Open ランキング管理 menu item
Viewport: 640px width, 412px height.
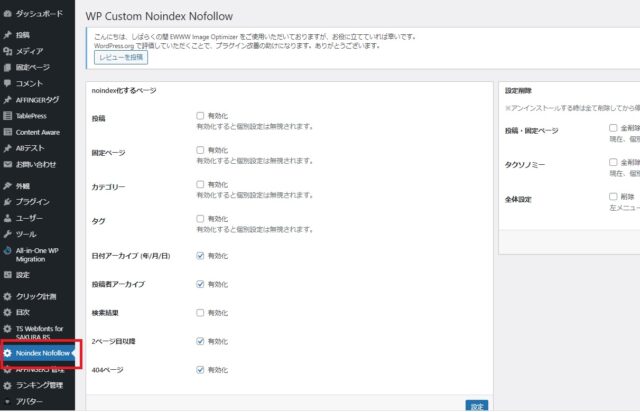(38, 385)
